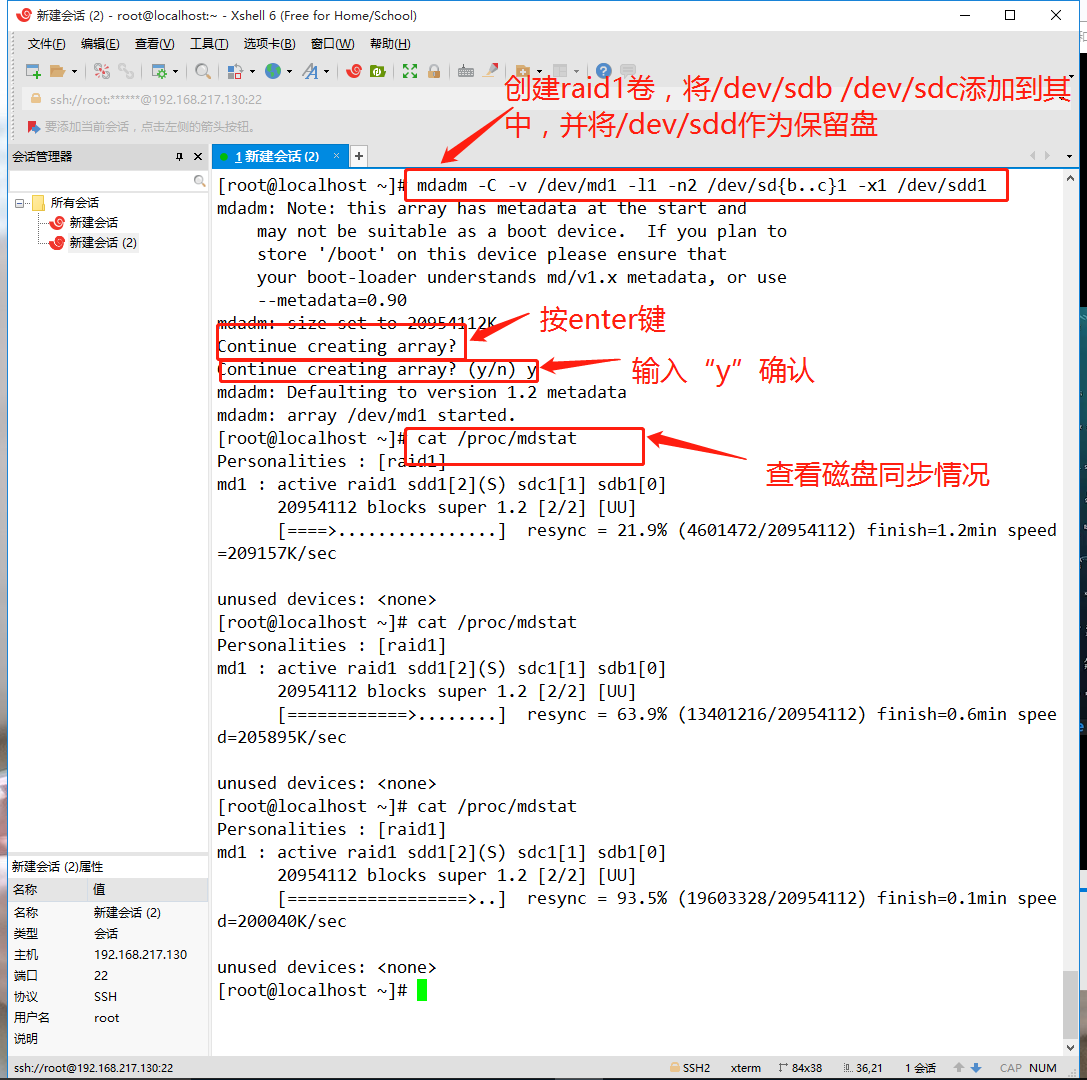Toggle full screen mode icon
This screenshot has height=1080, width=1087.
click(x=410, y=71)
